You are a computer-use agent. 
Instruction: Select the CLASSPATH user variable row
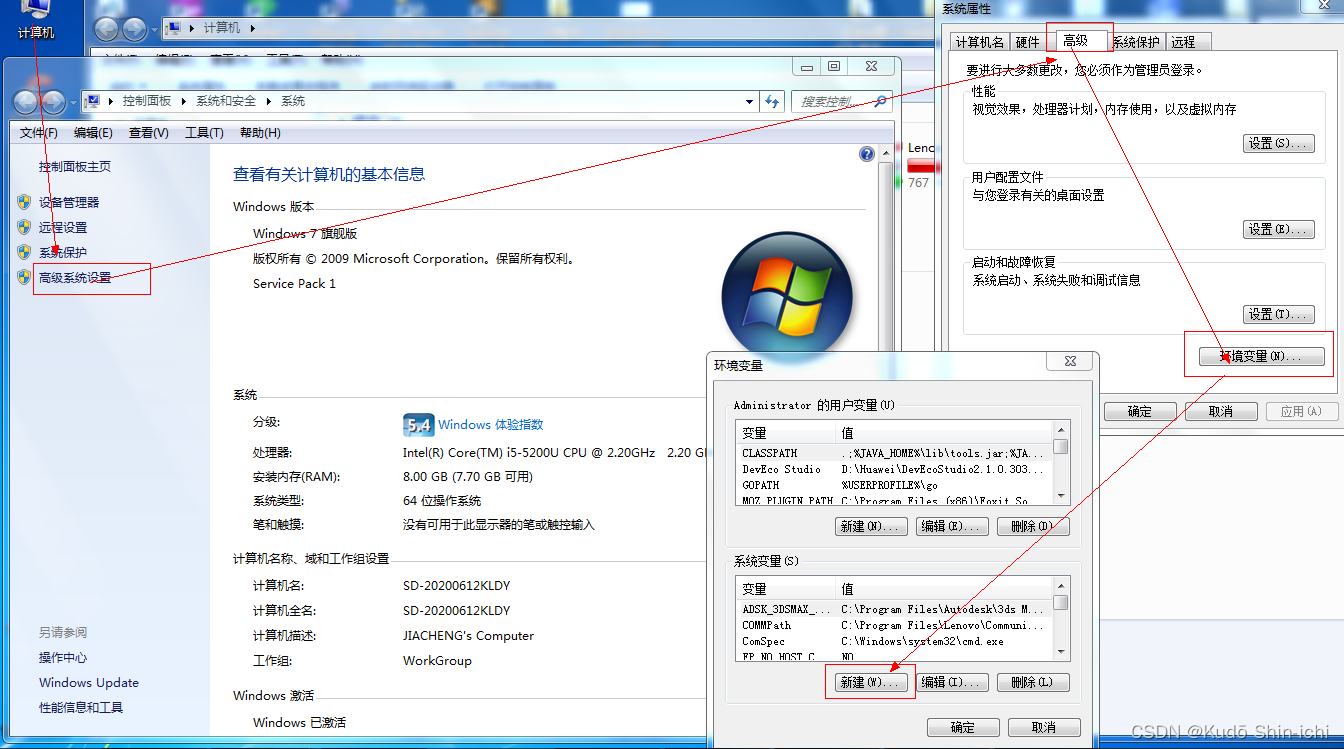pyautogui.click(x=895, y=453)
